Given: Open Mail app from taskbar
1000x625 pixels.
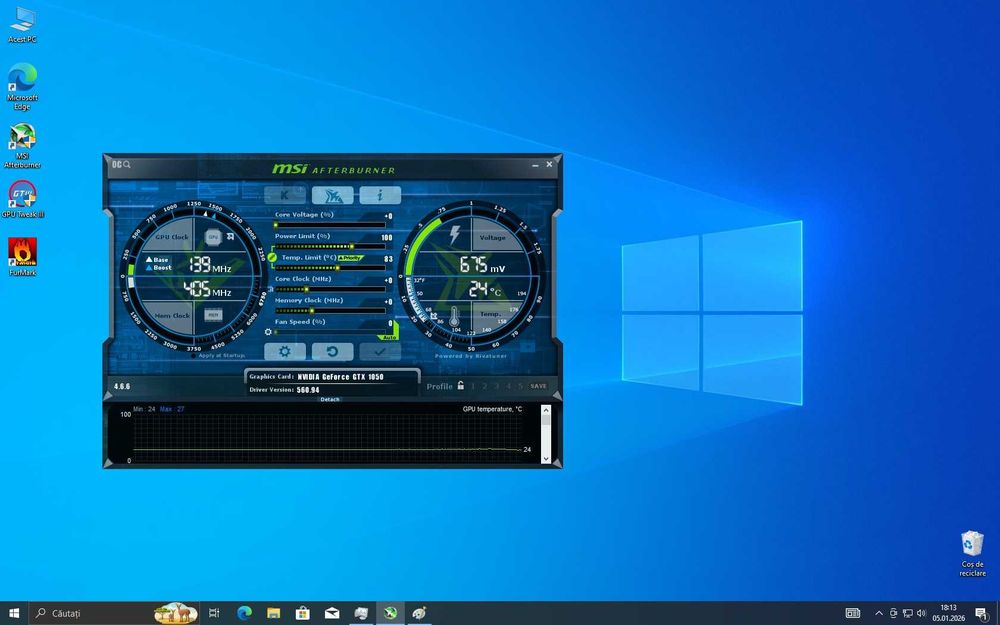Looking at the screenshot, I should click(332, 613).
